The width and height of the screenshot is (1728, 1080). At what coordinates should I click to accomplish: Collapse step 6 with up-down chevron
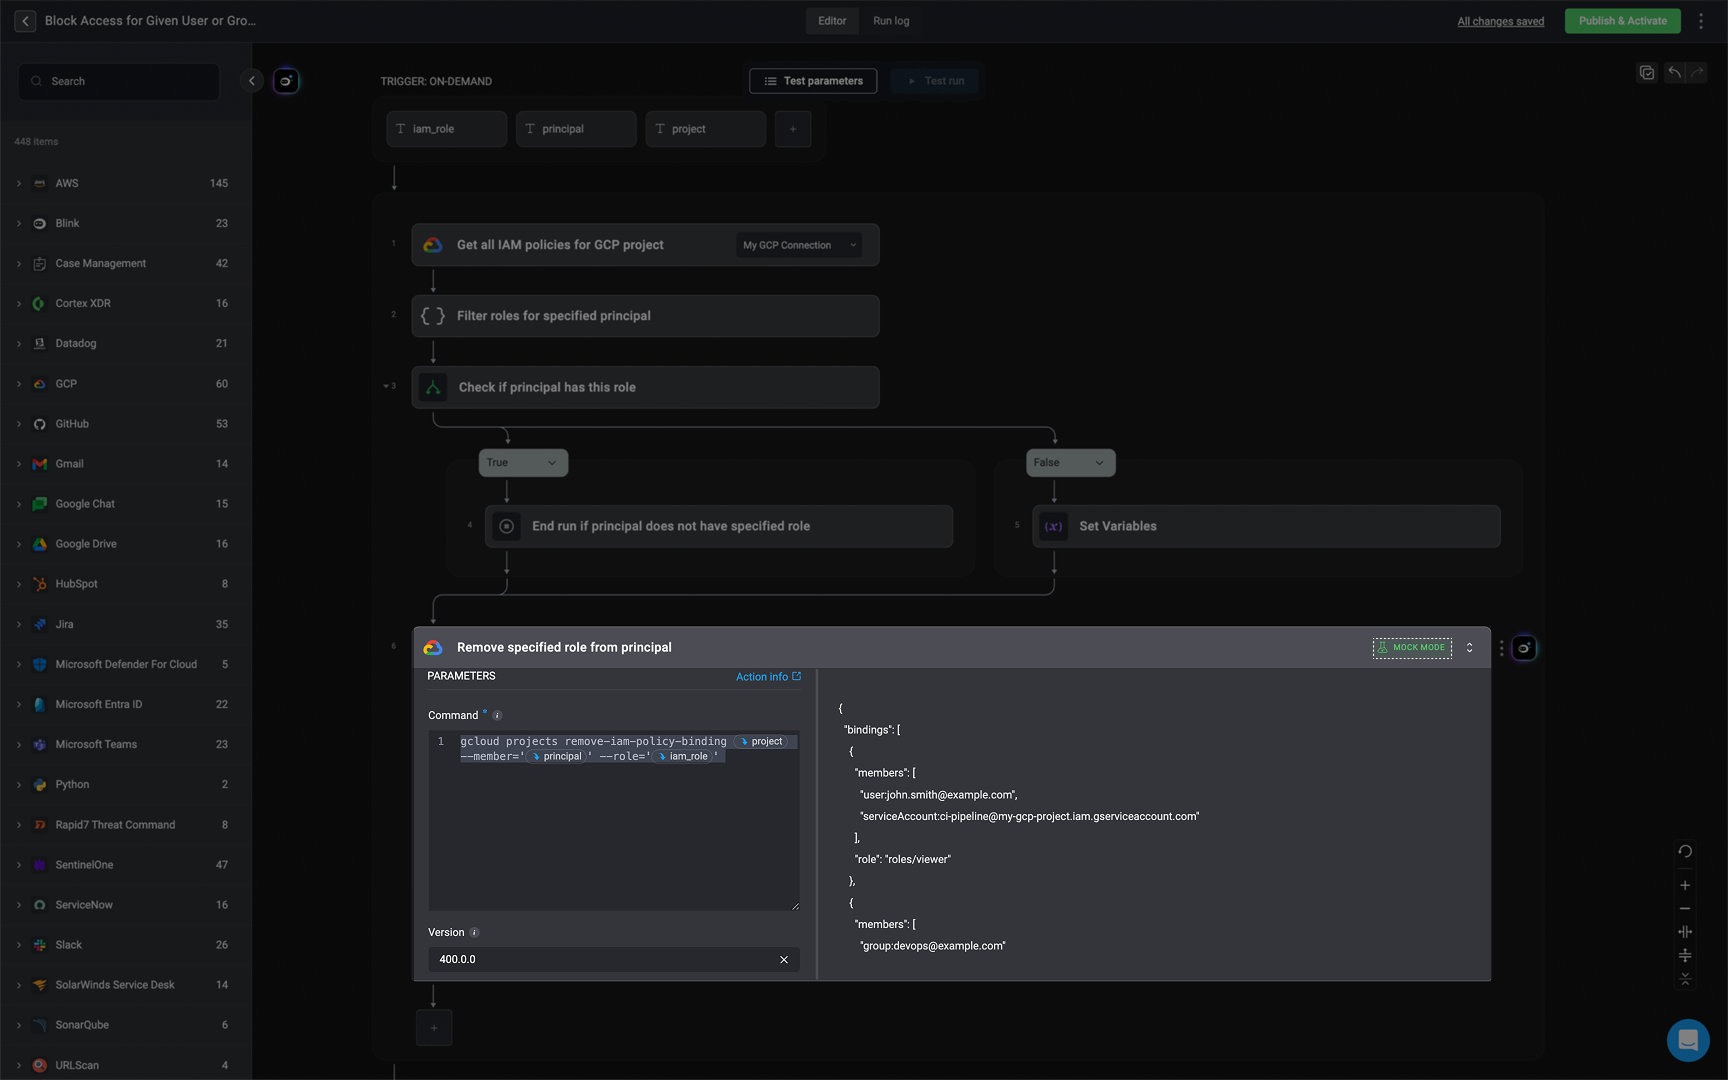point(1469,648)
